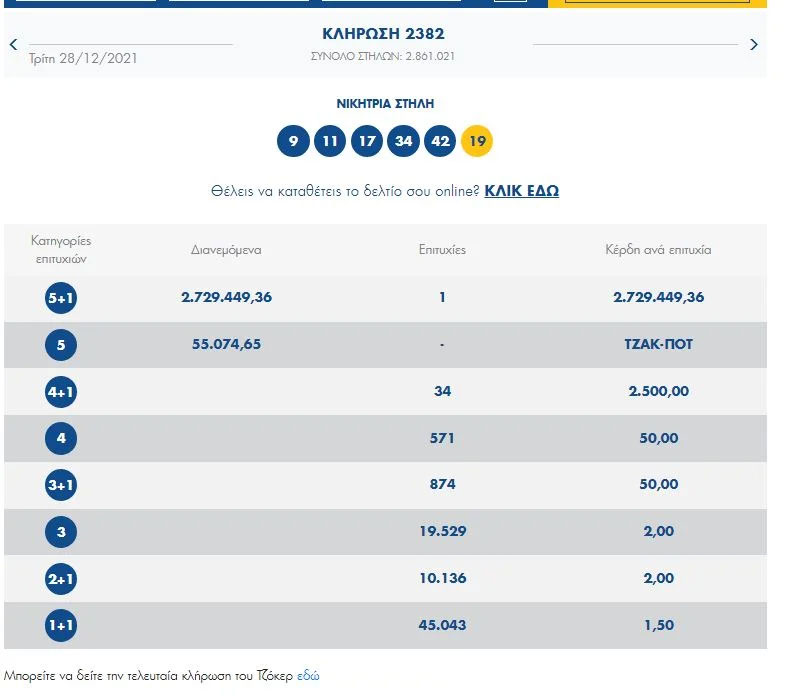Click winning number ball 34

click(403, 141)
